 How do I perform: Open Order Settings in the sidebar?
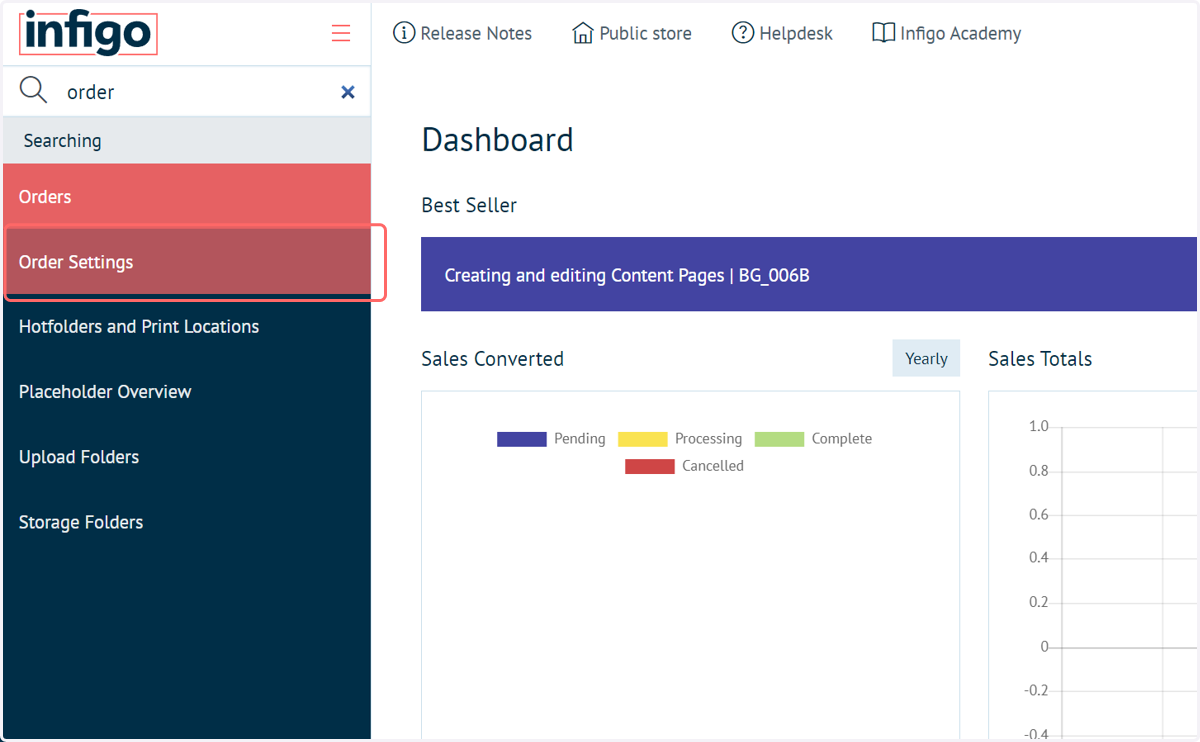click(187, 262)
